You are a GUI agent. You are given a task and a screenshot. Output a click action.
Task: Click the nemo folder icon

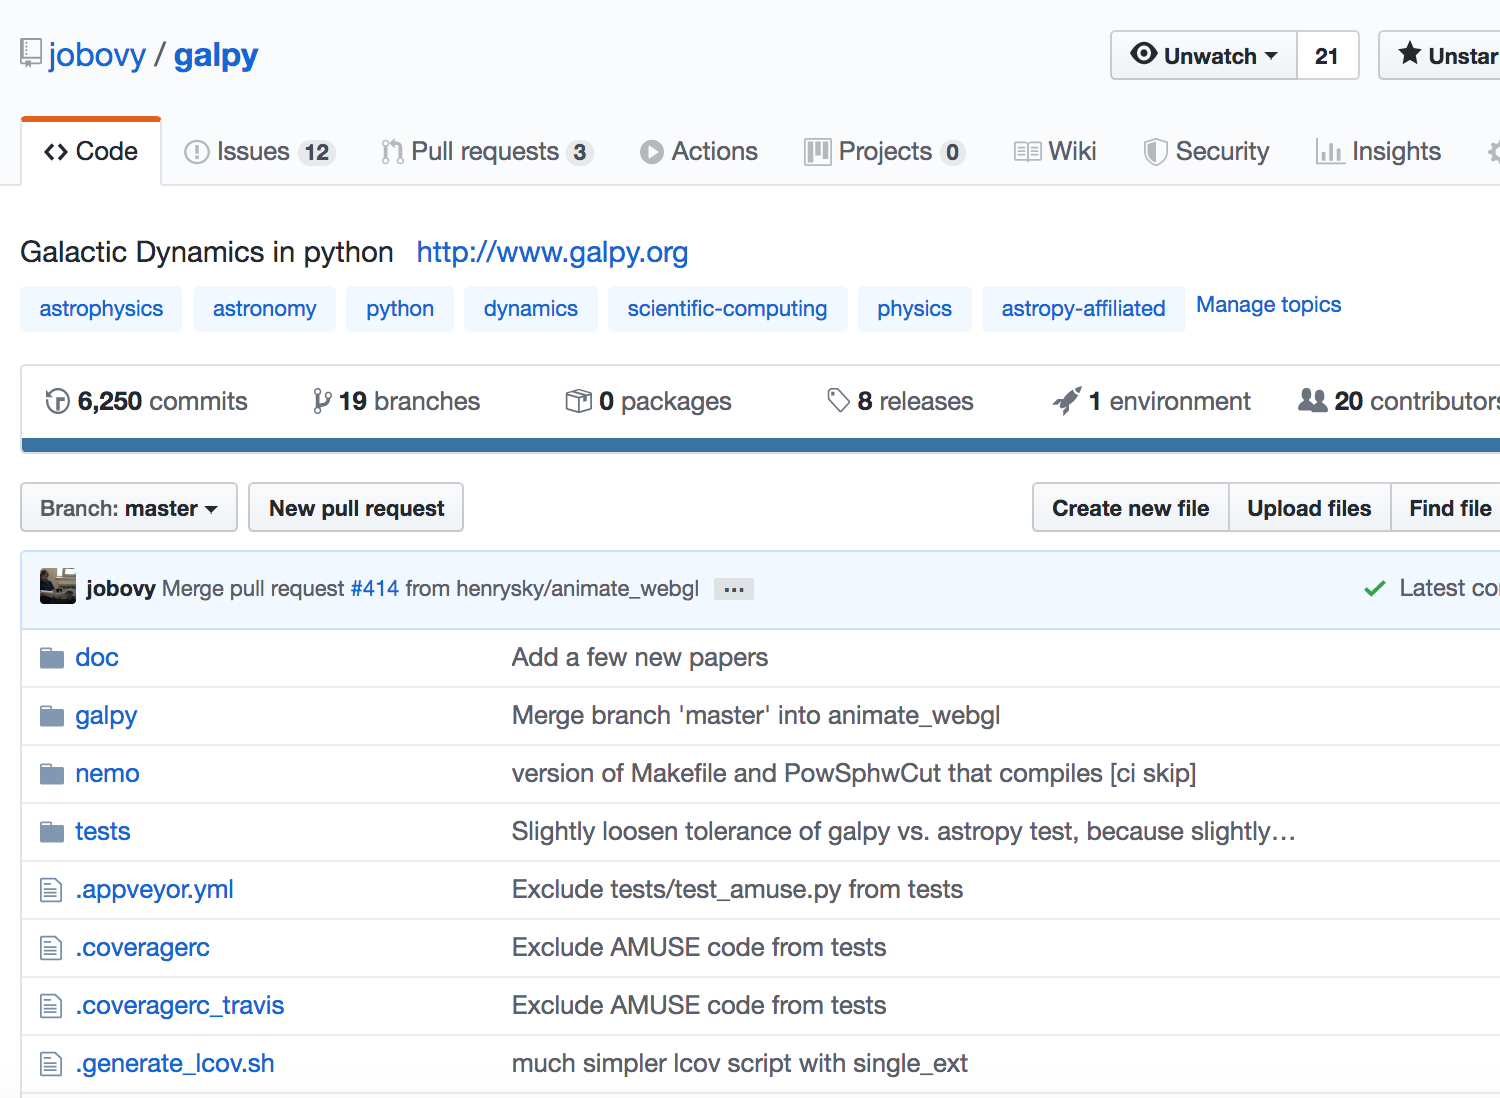[x=51, y=774]
